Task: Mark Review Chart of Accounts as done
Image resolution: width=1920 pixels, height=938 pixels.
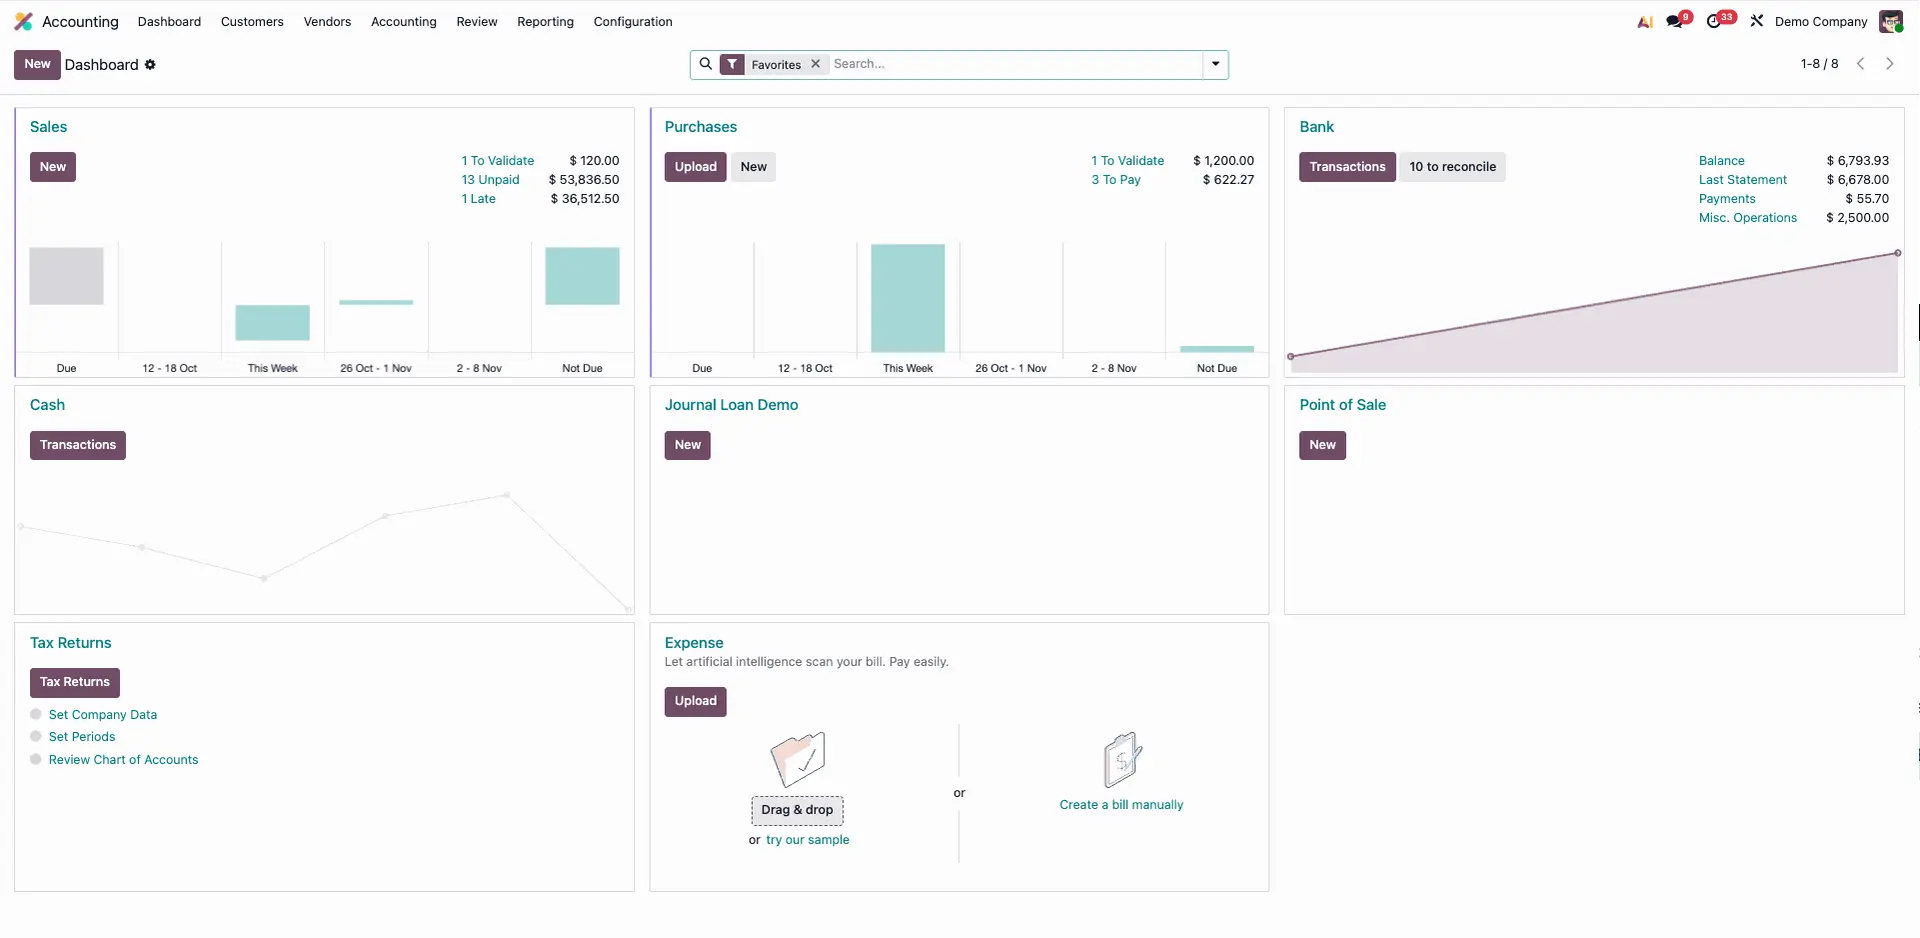Action: click(x=37, y=759)
